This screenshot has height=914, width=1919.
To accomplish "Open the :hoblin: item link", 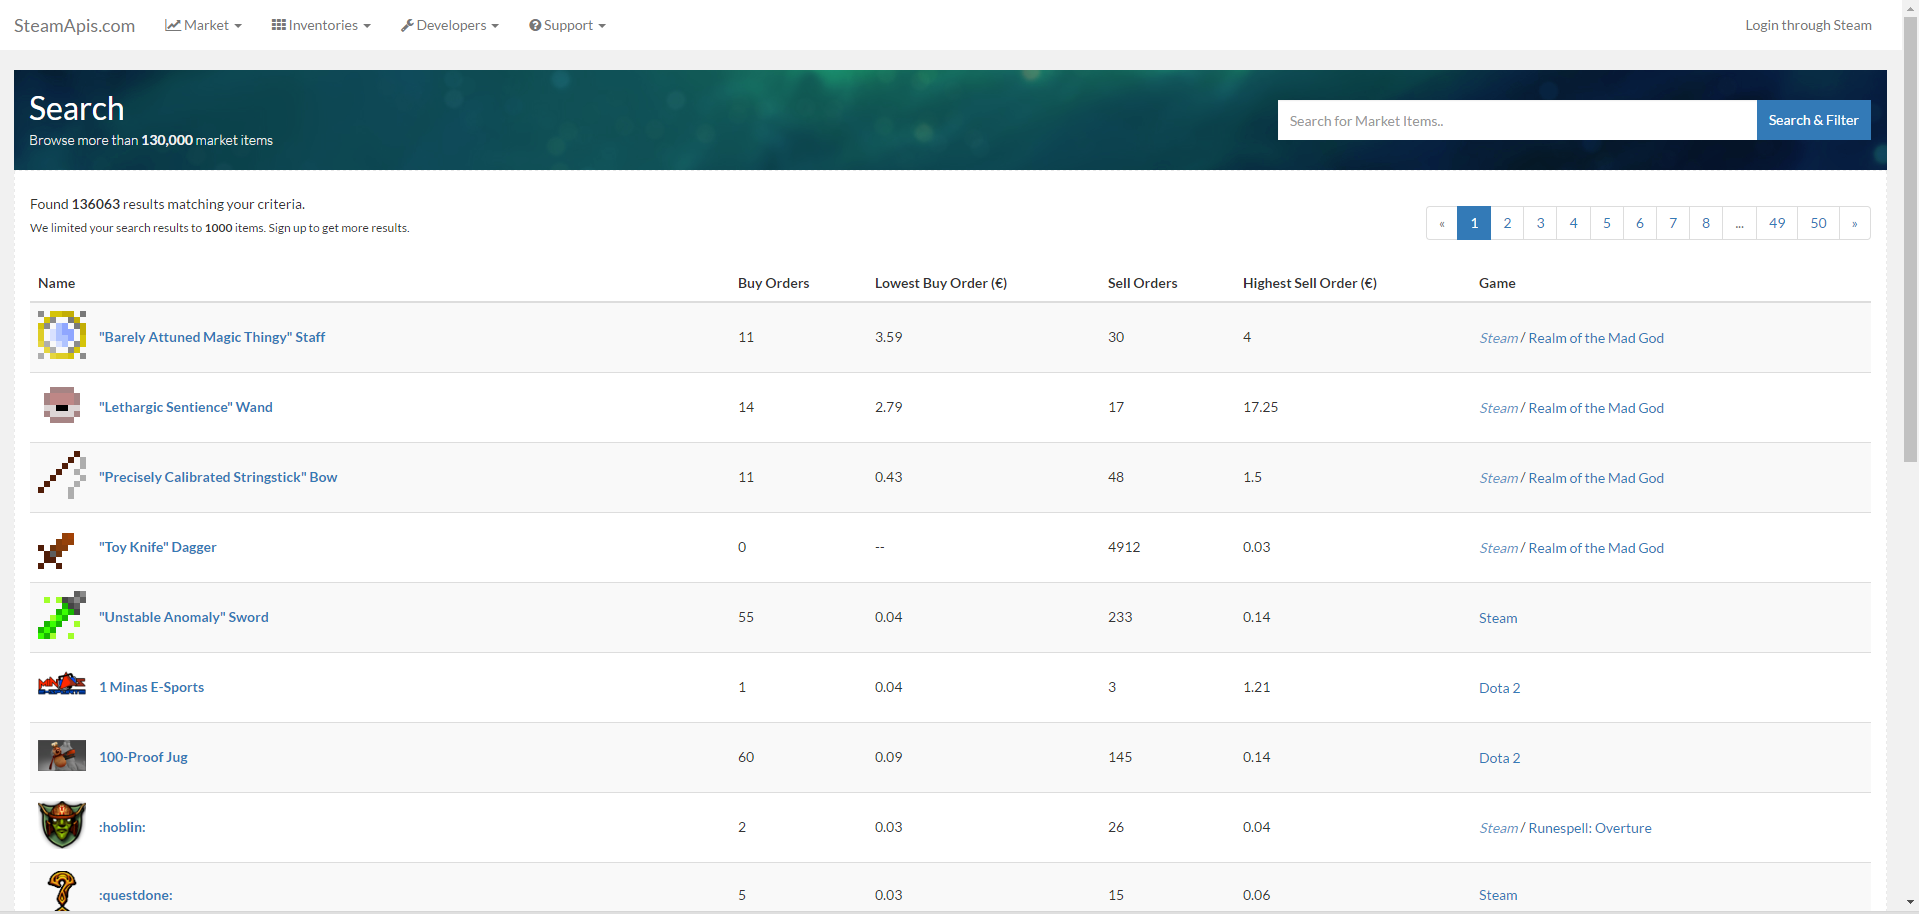I will click(x=122, y=827).
